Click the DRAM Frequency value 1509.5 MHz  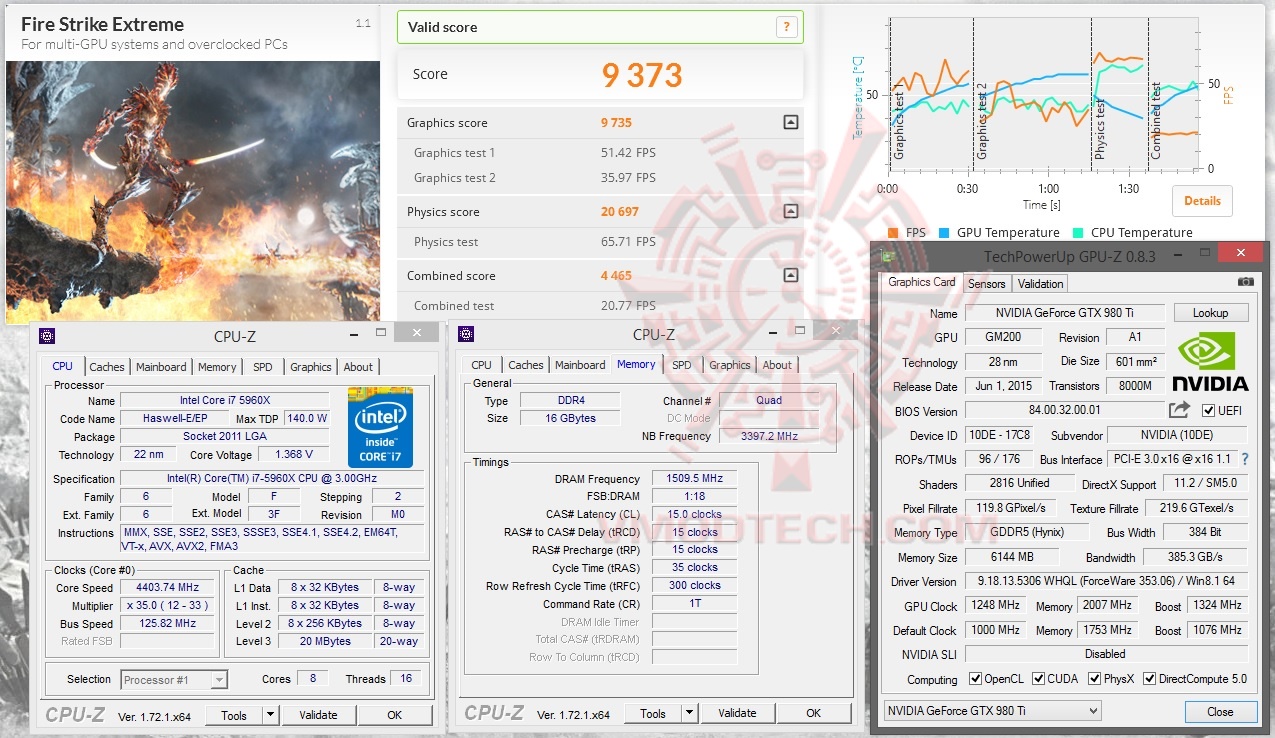(x=694, y=479)
